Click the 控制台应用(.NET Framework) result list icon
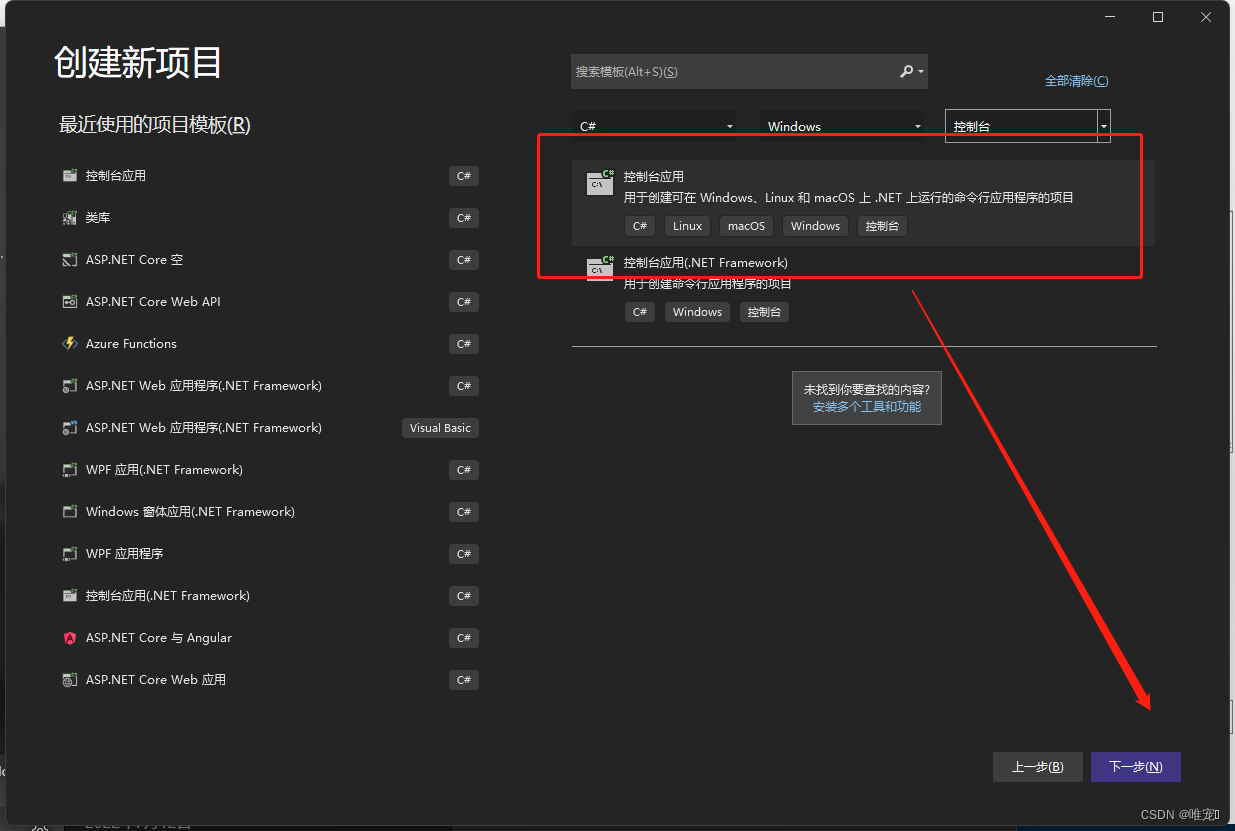Image resolution: width=1235 pixels, height=831 pixels. [600, 268]
